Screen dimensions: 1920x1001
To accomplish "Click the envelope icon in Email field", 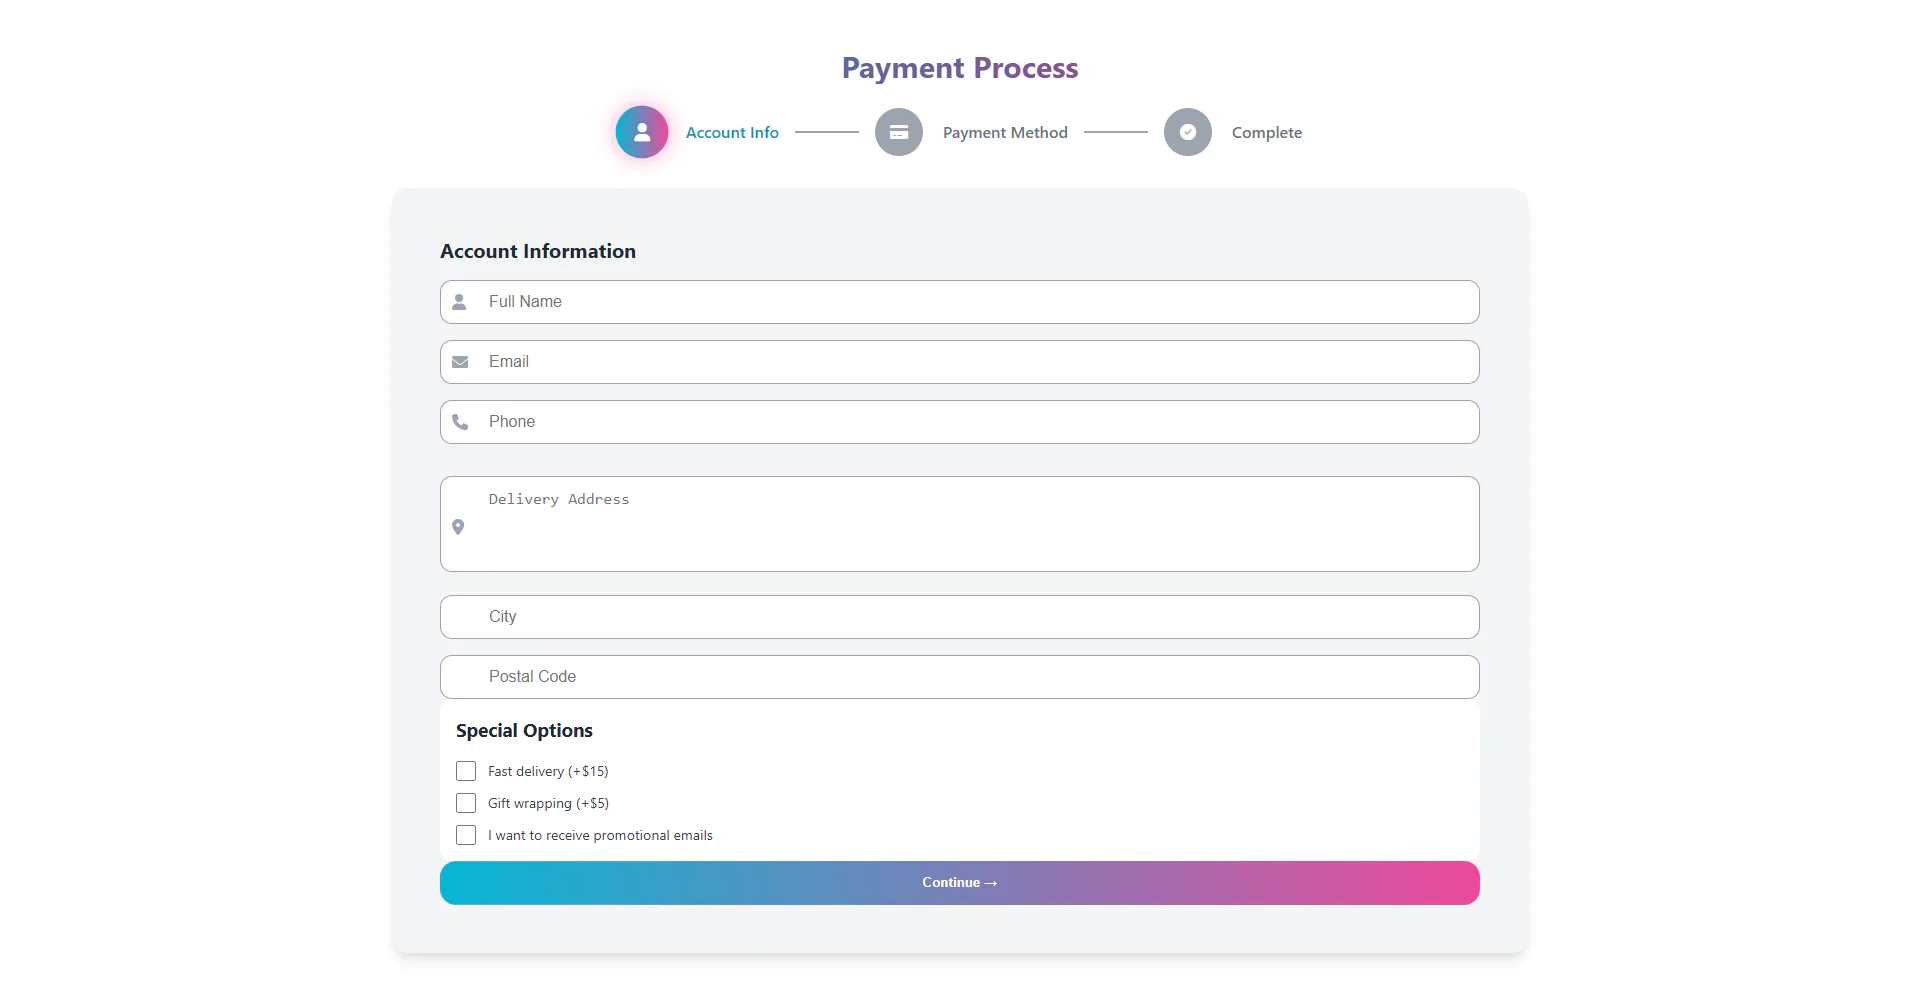I will [460, 361].
